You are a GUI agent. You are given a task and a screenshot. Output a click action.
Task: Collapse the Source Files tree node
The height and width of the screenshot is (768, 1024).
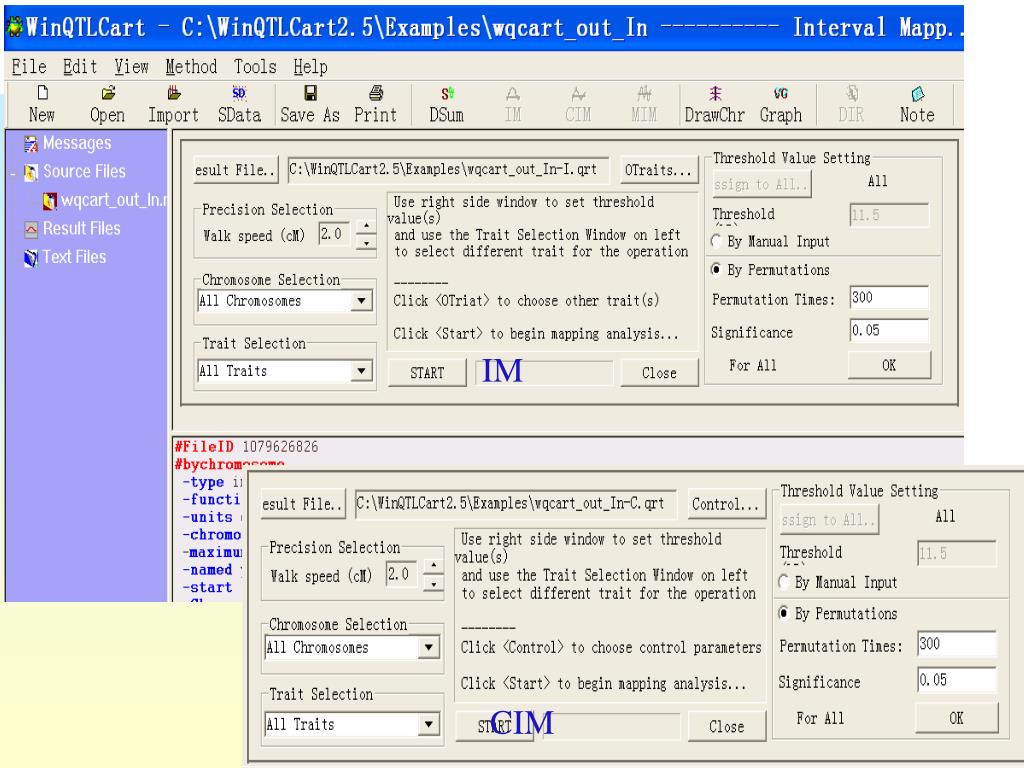point(12,173)
